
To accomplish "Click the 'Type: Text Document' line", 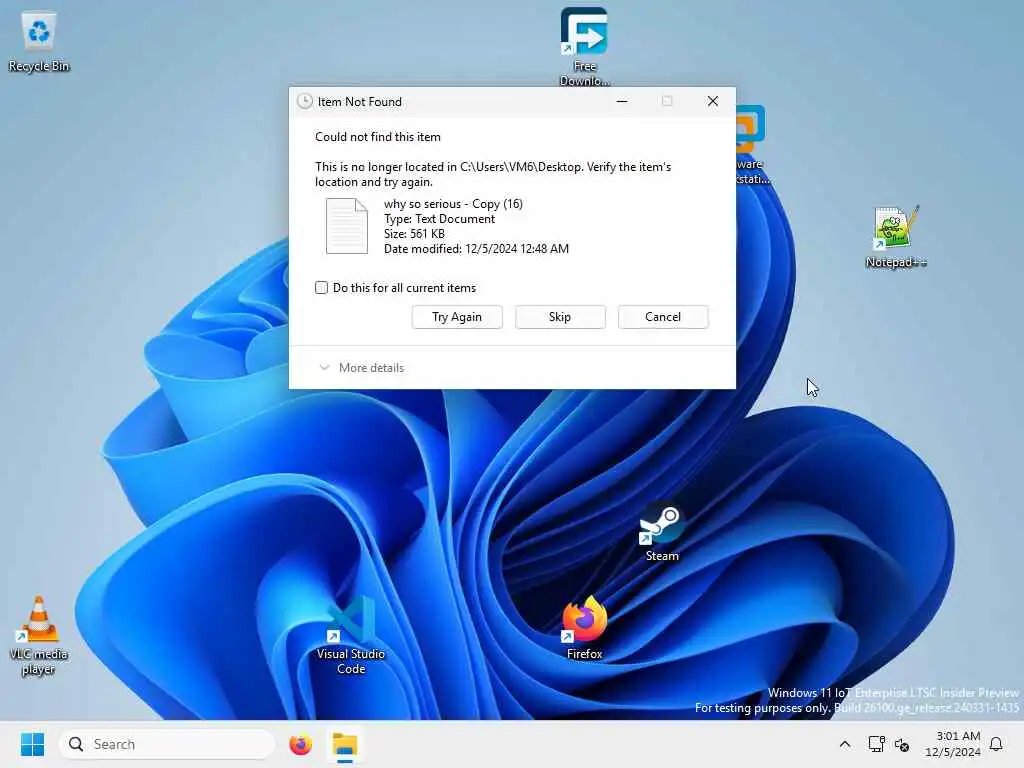I will [x=440, y=219].
